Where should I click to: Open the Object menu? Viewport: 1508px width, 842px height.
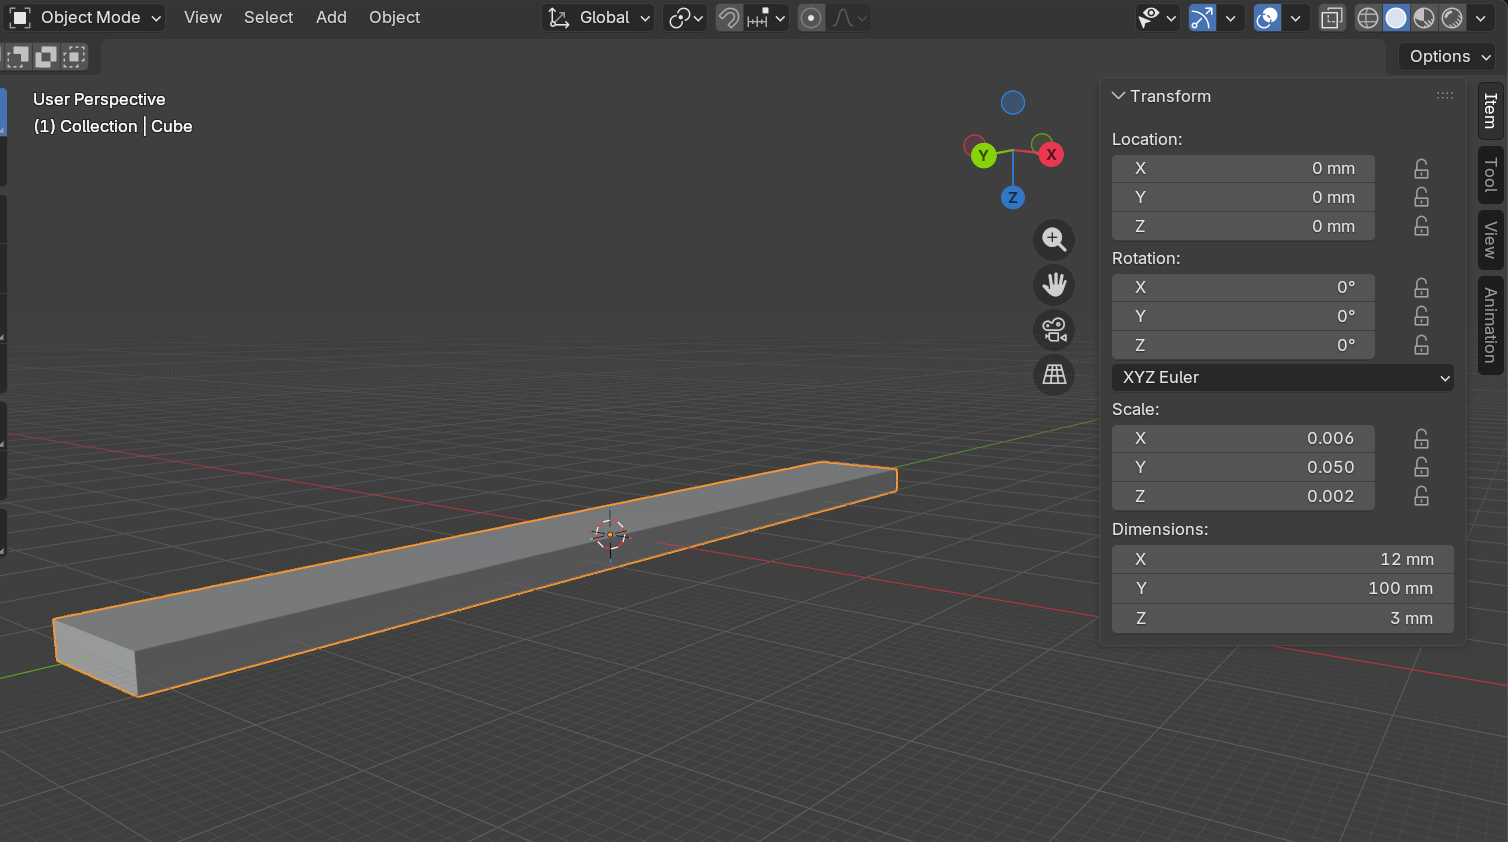click(395, 18)
